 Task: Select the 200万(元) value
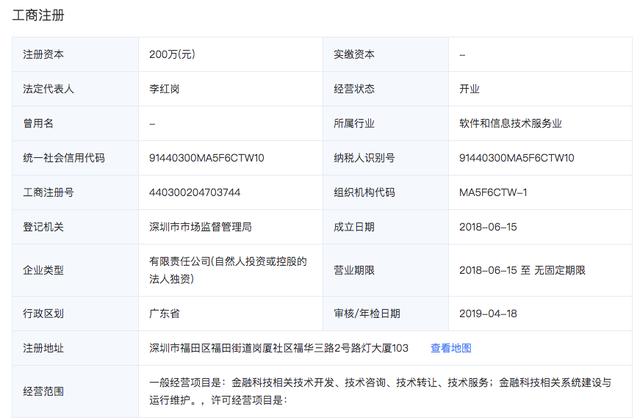point(172,54)
